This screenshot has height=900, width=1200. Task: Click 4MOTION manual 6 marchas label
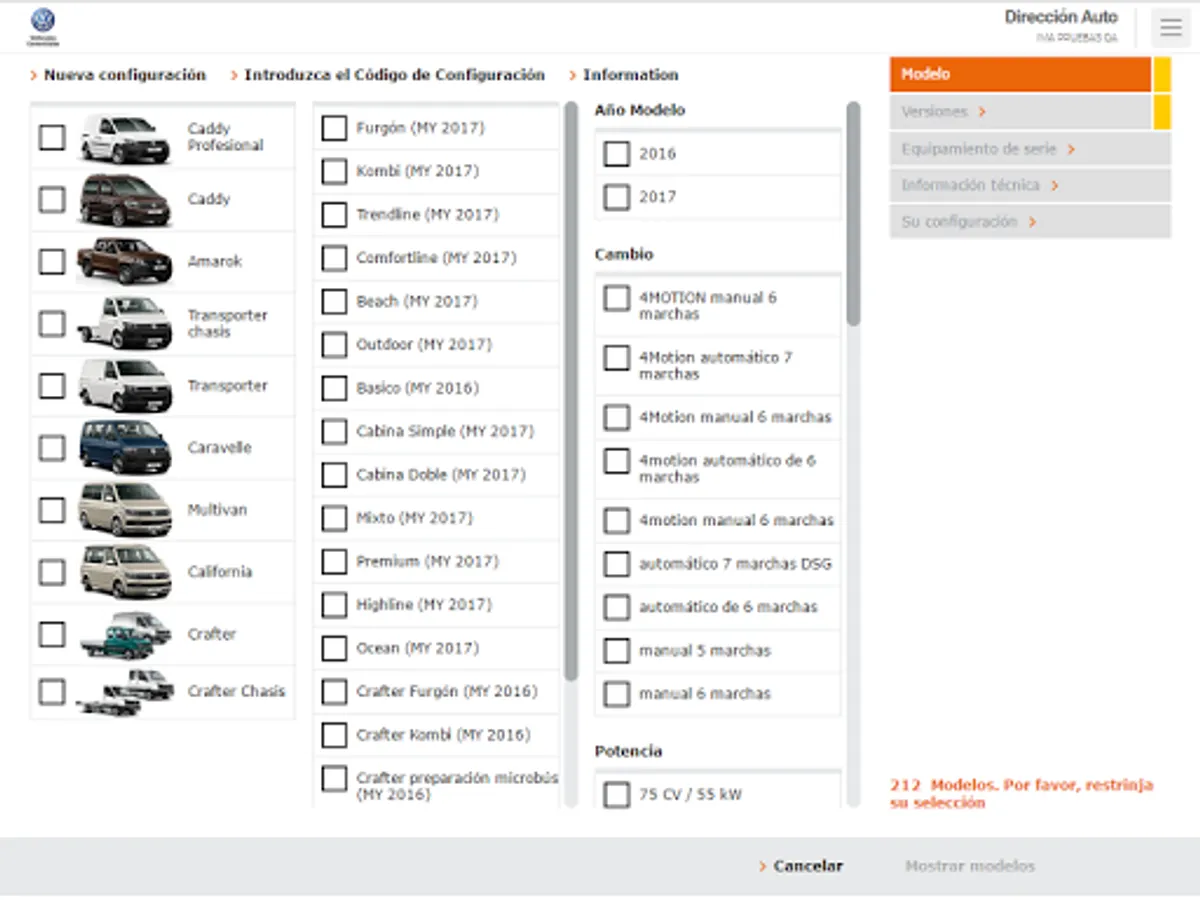pyautogui.click(x=708, y=306)
